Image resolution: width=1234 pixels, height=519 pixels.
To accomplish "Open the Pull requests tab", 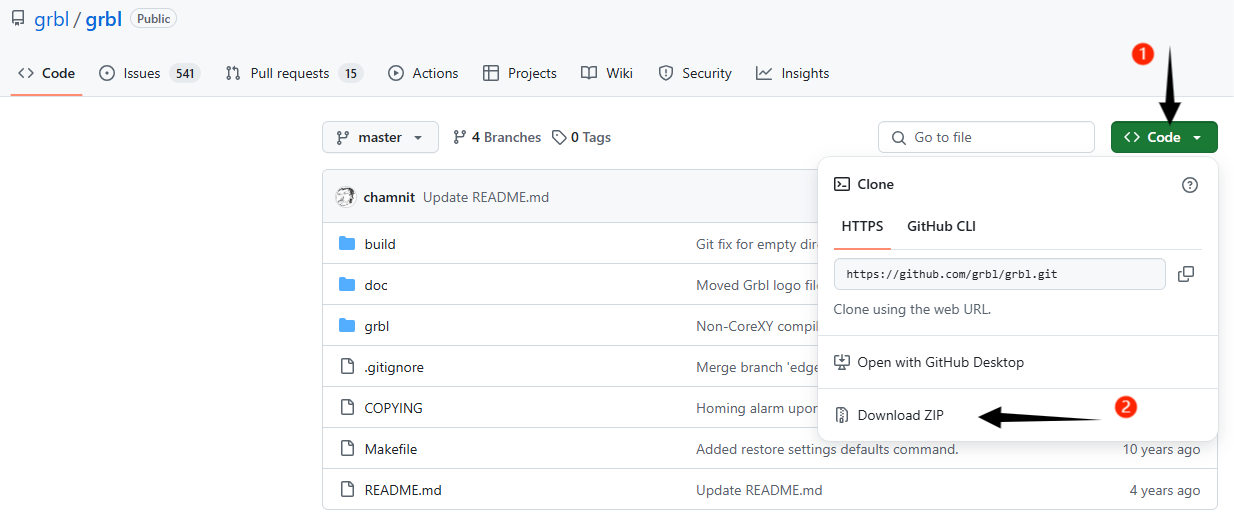I will pos(293,73).
